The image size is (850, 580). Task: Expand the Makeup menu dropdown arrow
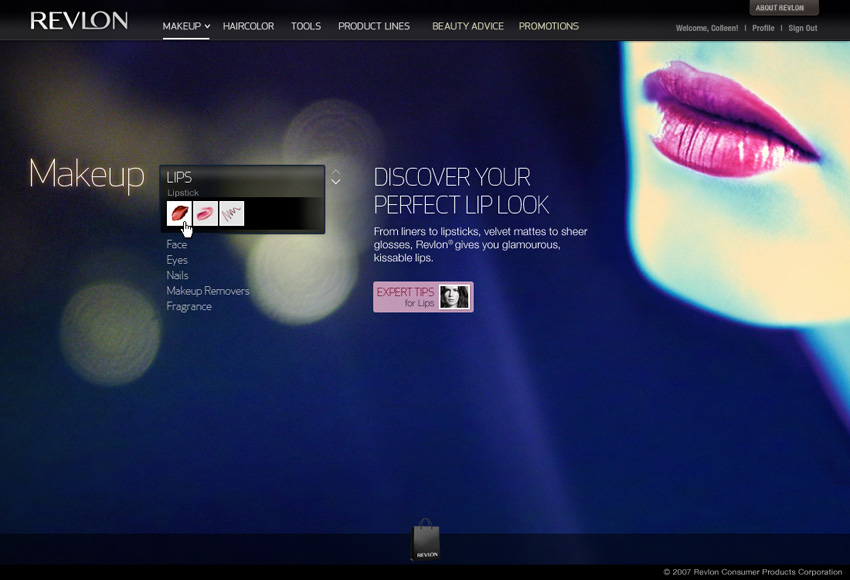pos(208,27)
